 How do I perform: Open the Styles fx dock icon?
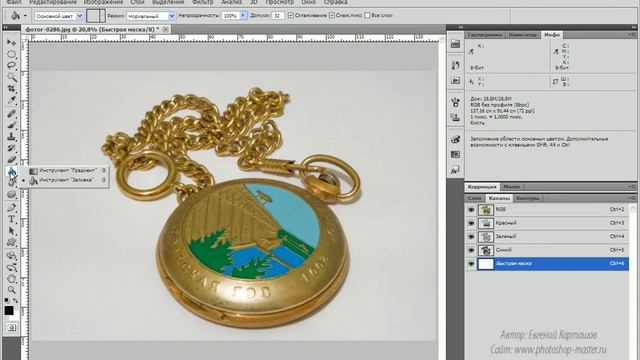[x=456, y=169]
